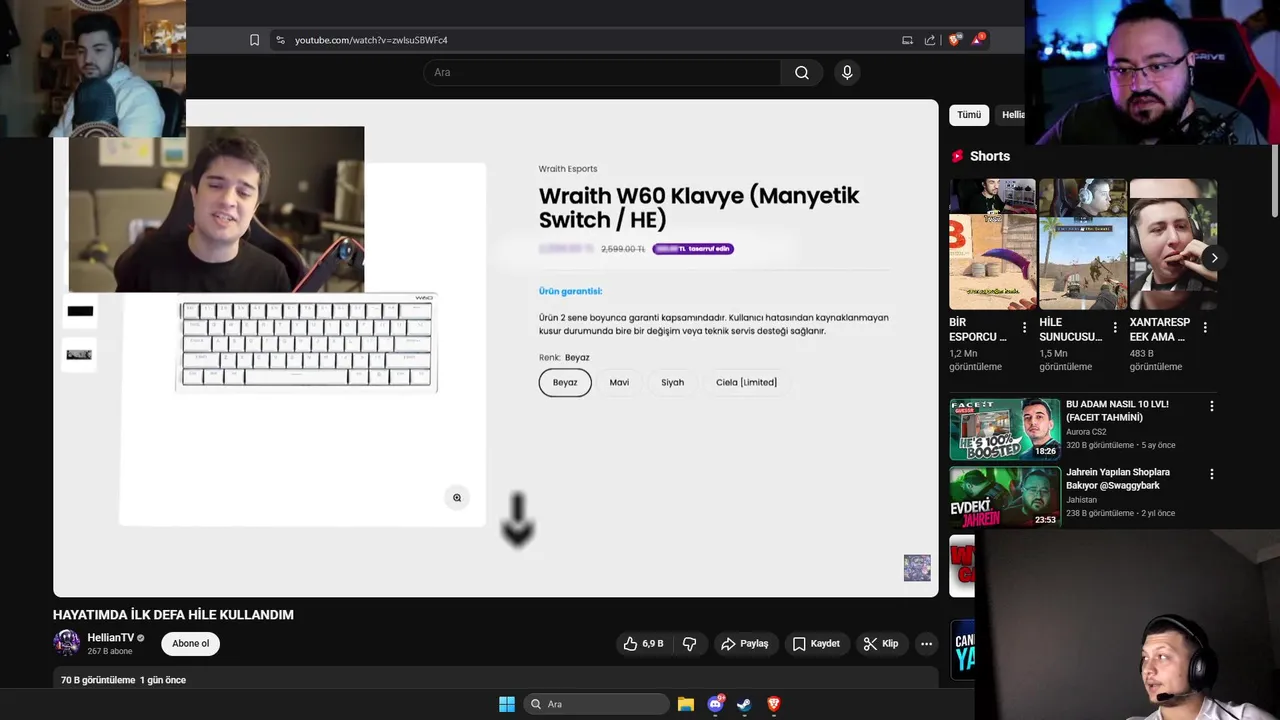Screen dimensions: 1280x720
Task: Select the lower product thumbnail under black one
Action: click(x=80, y=354)
